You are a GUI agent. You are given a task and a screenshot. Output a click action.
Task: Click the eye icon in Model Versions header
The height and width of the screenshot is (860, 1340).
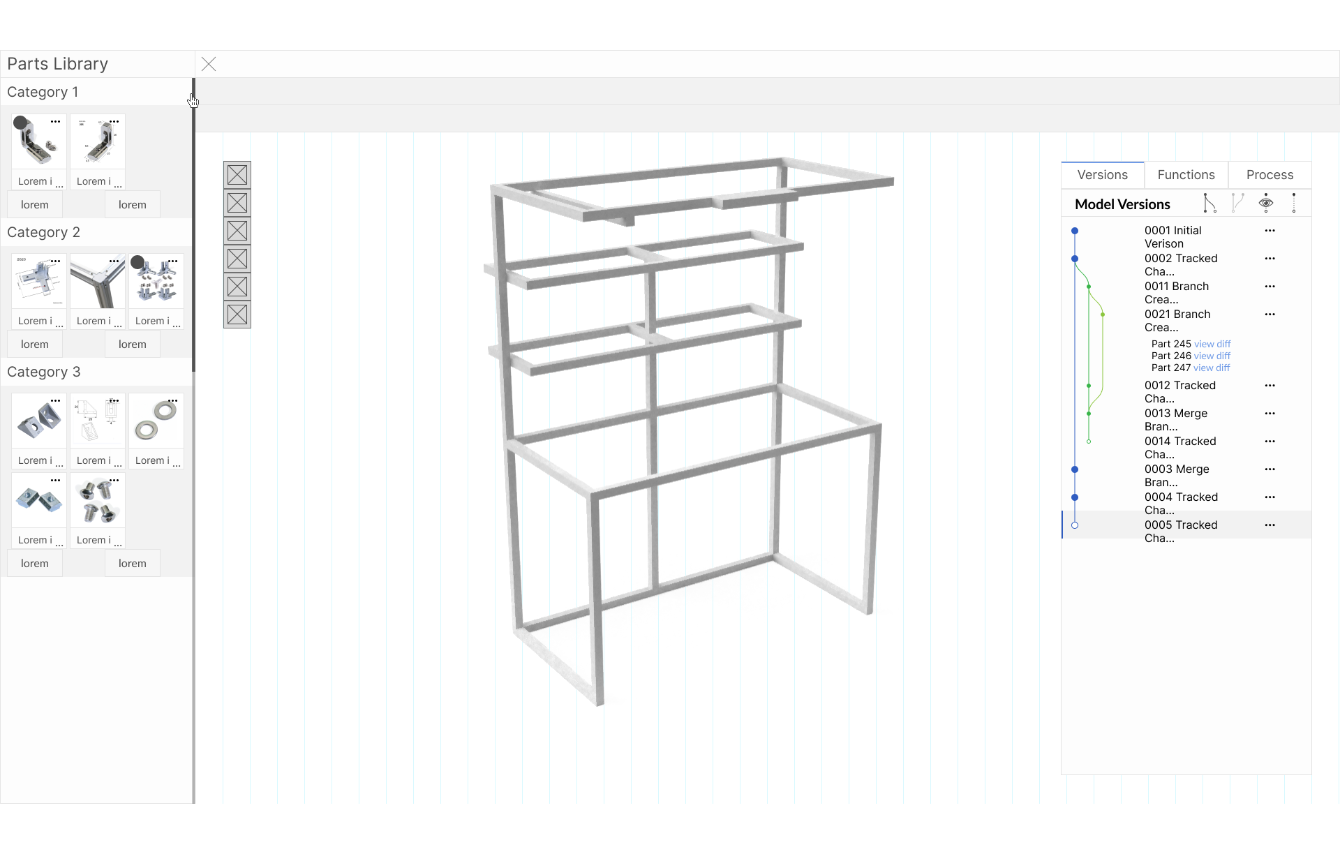tap(1266, 202)
